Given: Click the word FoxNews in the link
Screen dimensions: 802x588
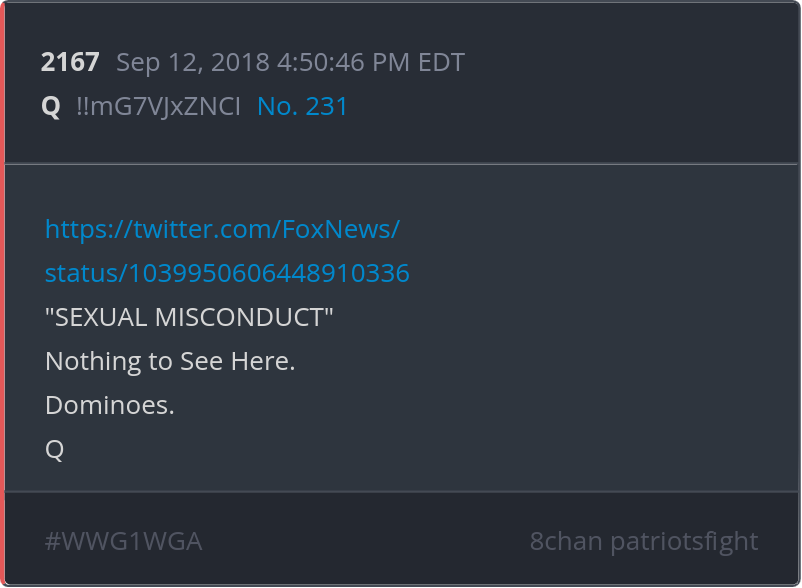Looking at the screenshot, I should tap(337, 229).
